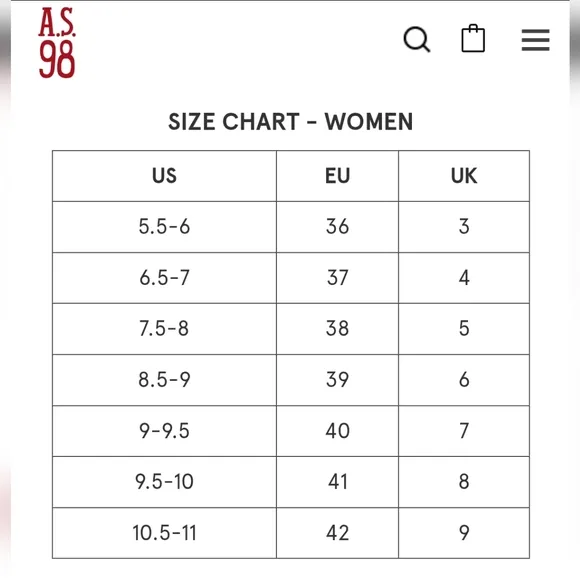Select the US size 9-9.5 cell
Screen dimensions: 580x580
point(164,431)
